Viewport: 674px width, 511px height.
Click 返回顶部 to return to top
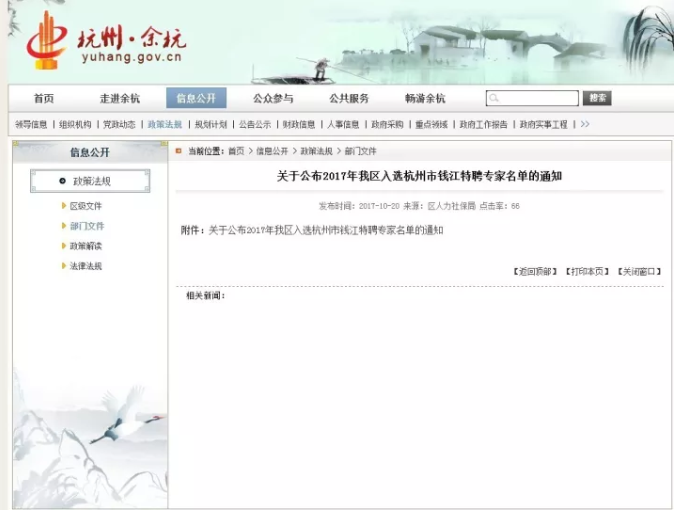coord(535,272)
